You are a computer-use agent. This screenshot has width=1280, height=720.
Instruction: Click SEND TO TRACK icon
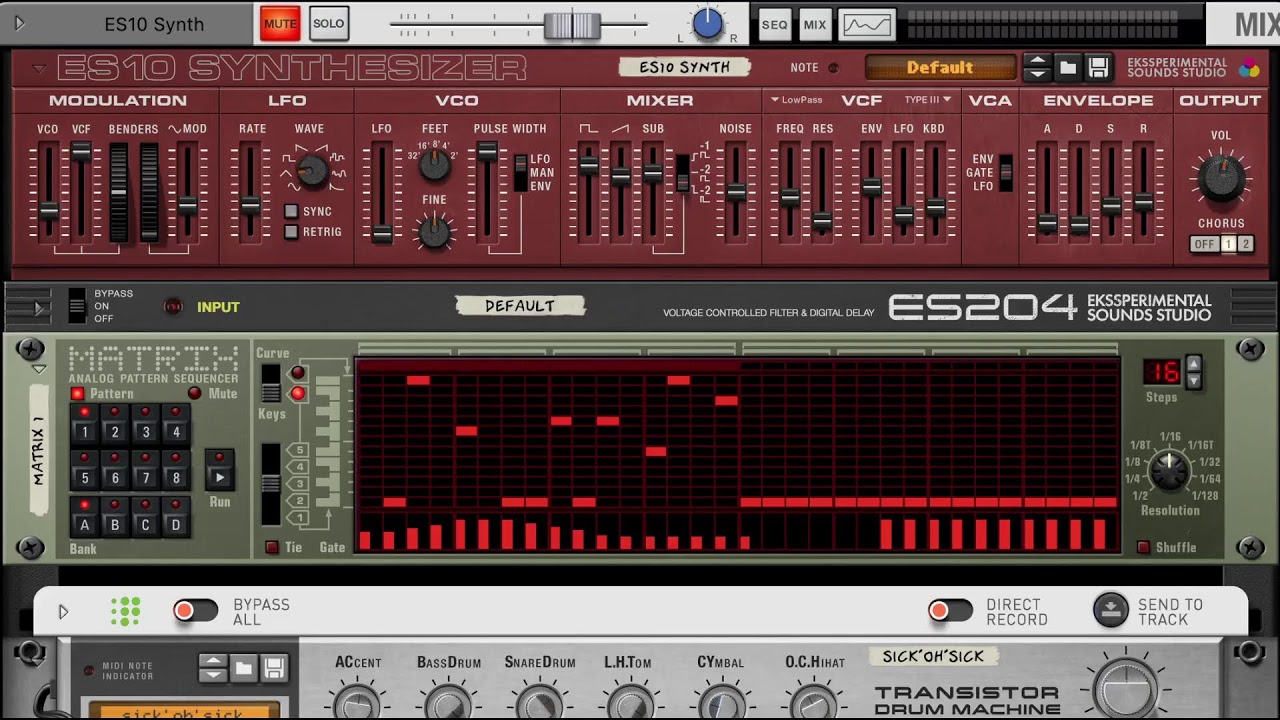pos(1111,610)
